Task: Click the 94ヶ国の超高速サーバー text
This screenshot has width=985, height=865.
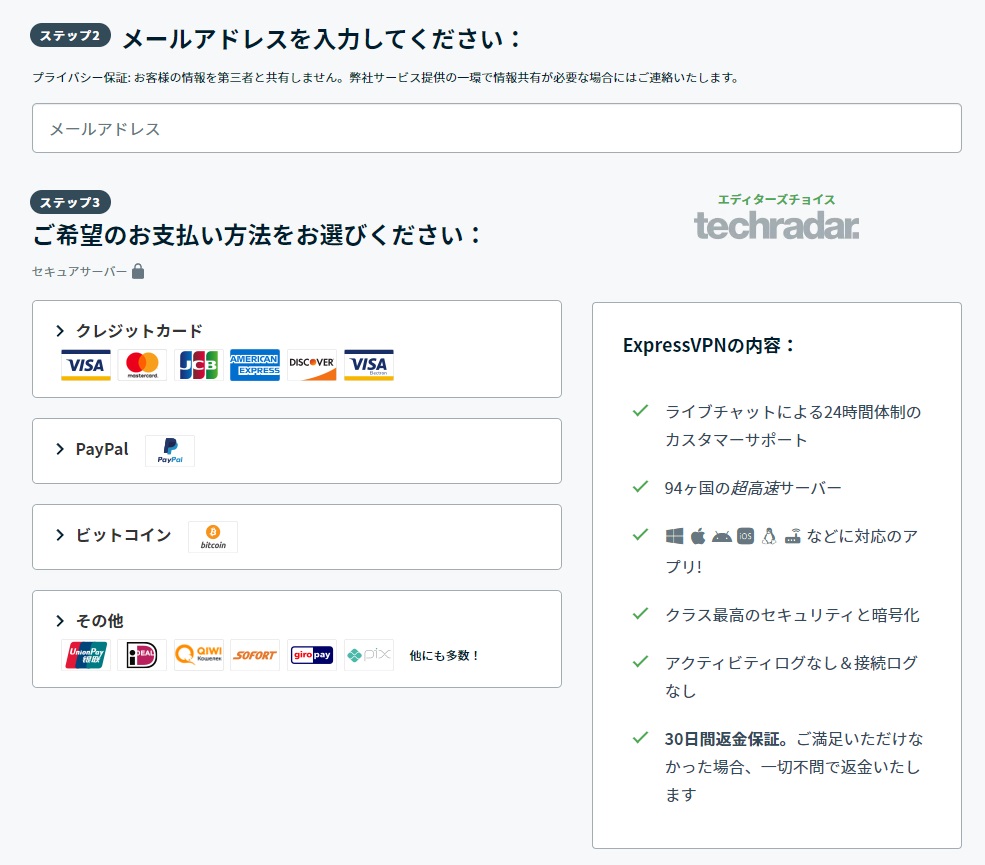Action: point(753,487)
